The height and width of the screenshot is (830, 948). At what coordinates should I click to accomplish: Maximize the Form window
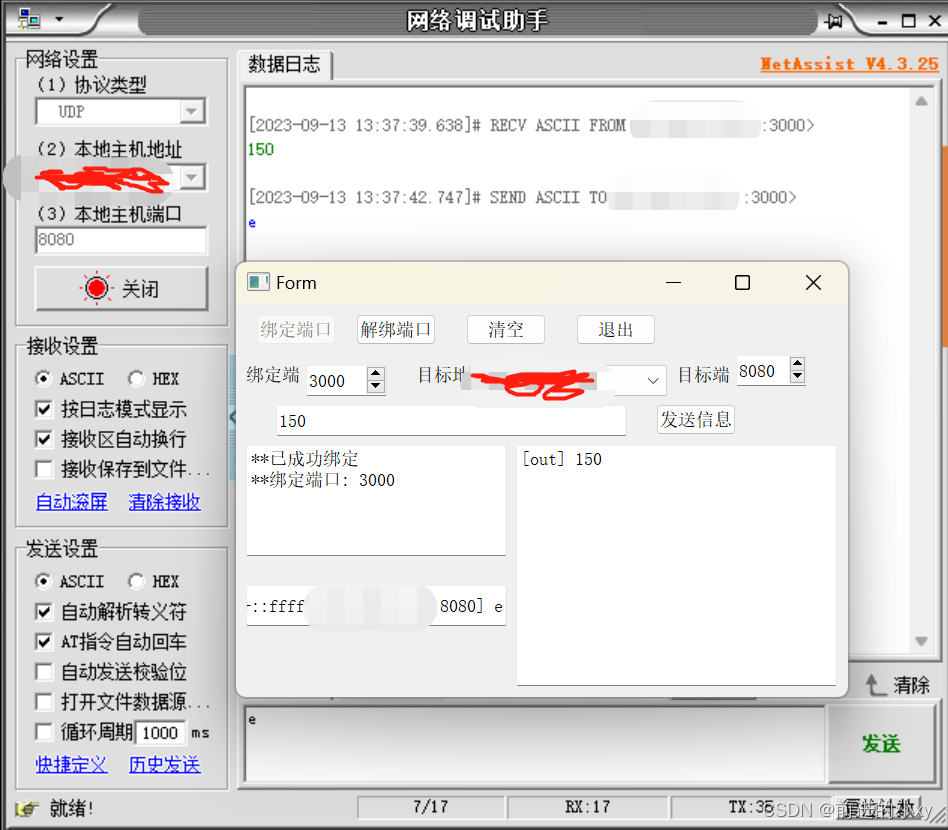tap(742, 282)
